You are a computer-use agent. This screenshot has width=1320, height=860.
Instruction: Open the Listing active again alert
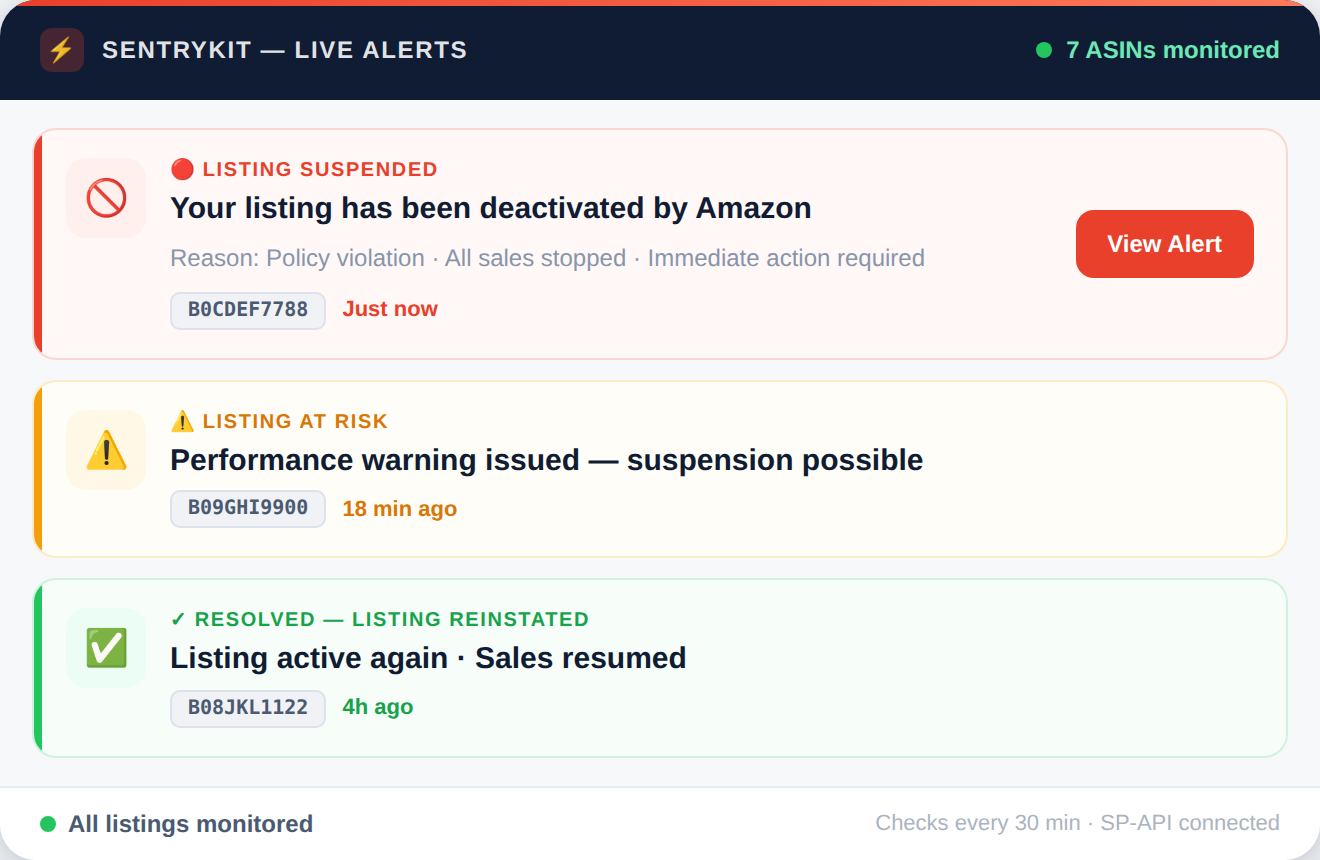(428, 658)
